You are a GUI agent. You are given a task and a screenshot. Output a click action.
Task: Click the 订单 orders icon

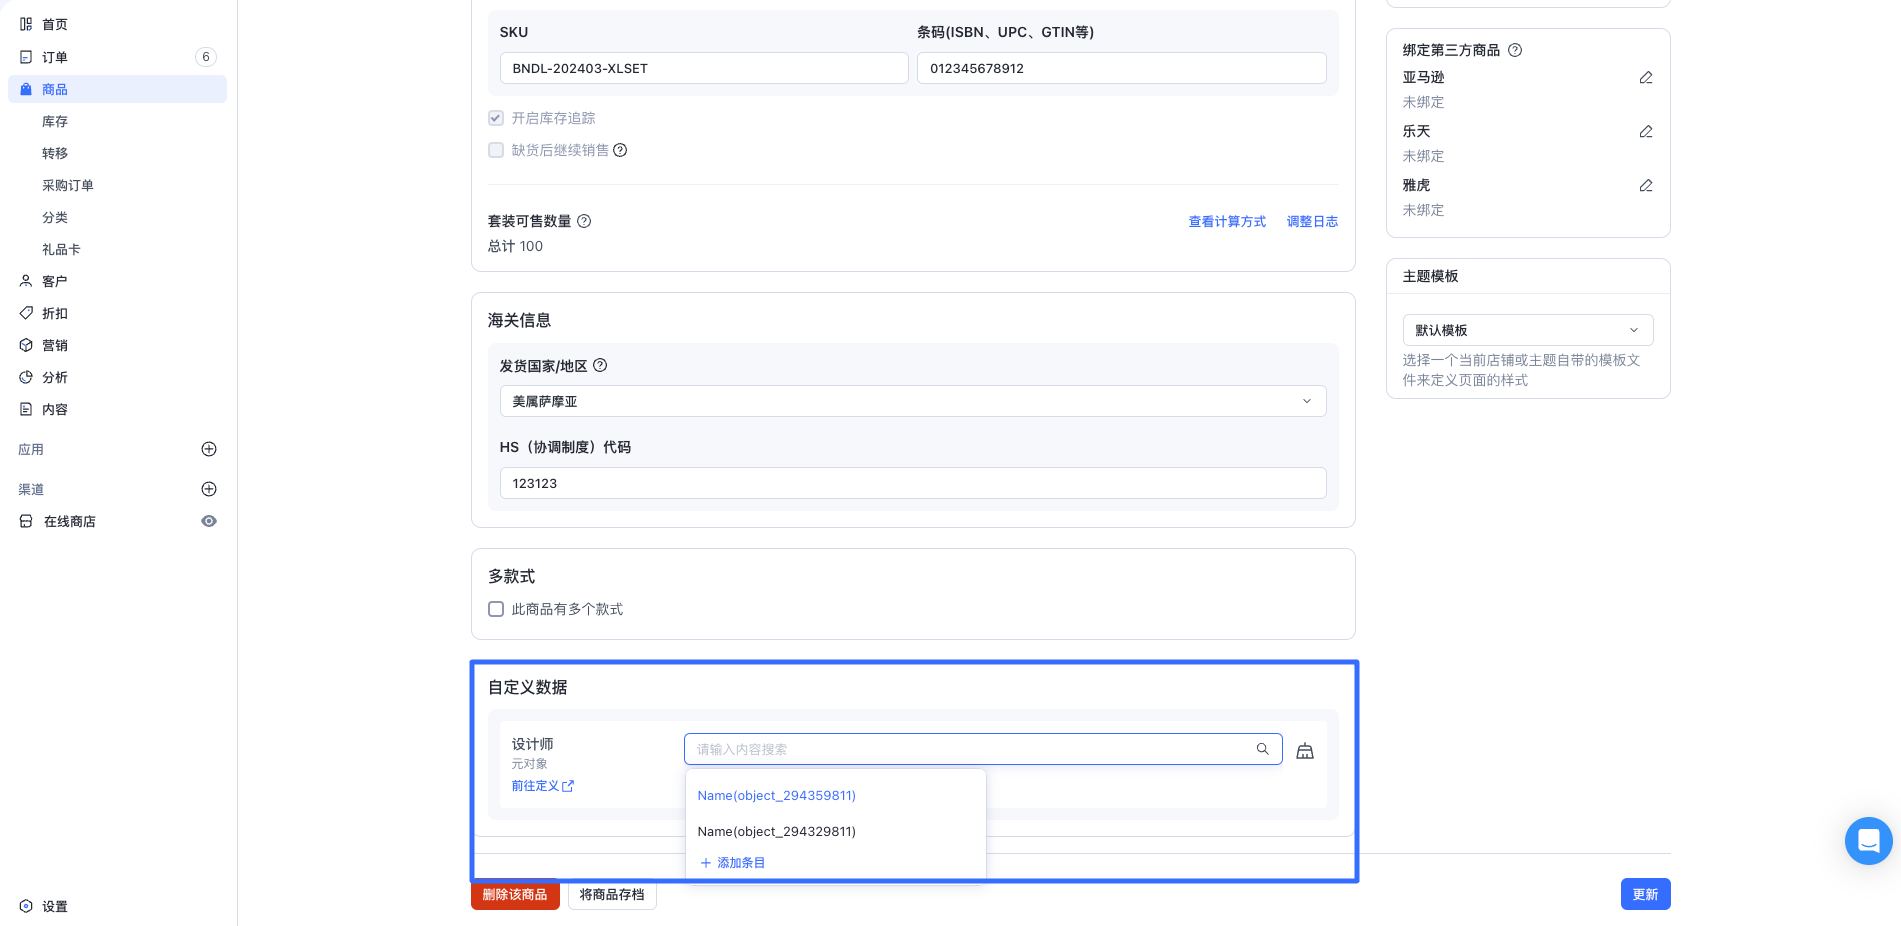26,57
